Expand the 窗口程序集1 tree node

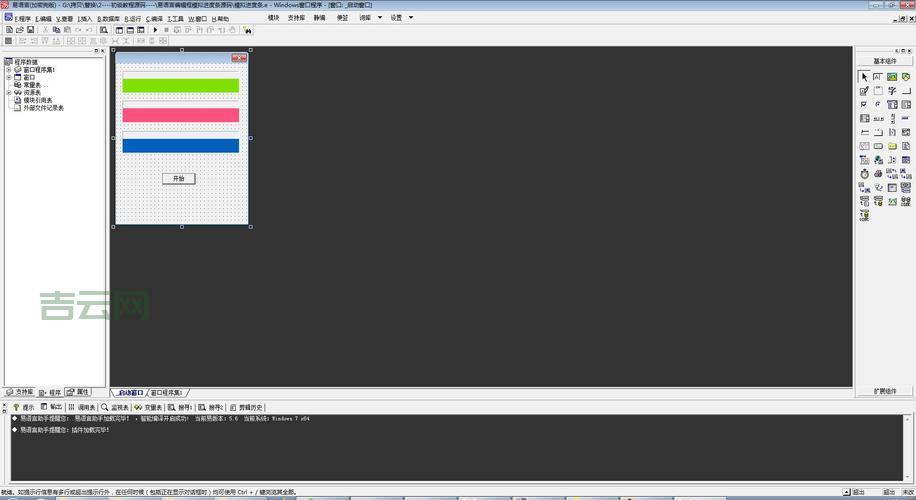tap(8, 70)
